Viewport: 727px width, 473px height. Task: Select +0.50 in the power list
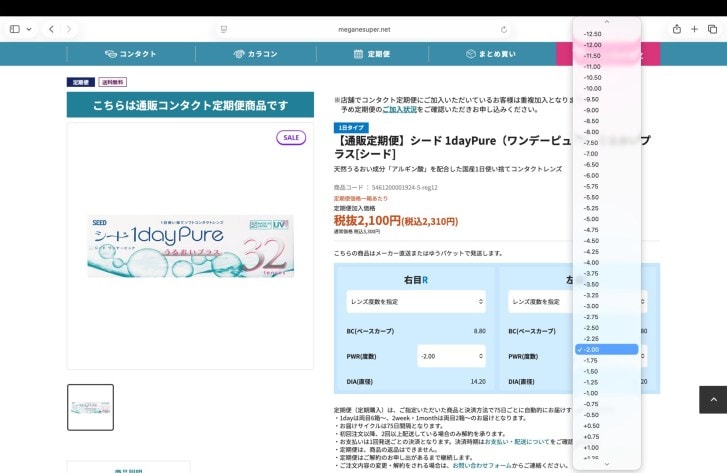pyautogui.click(x=593, y=425)
